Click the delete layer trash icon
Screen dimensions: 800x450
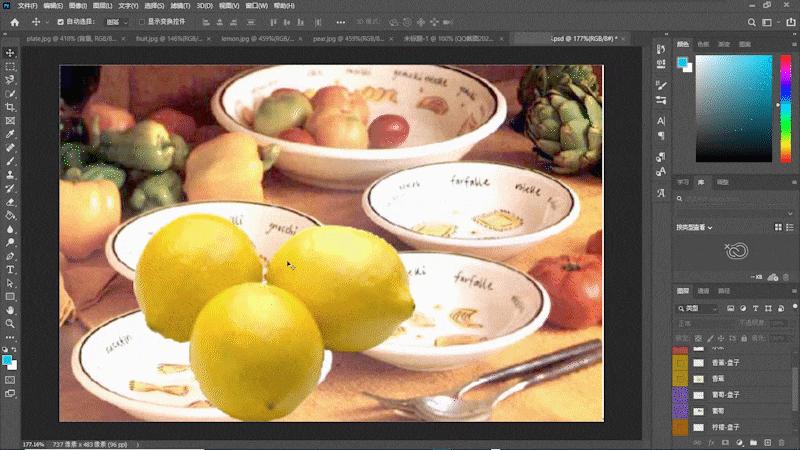click(x=780, y=443)
